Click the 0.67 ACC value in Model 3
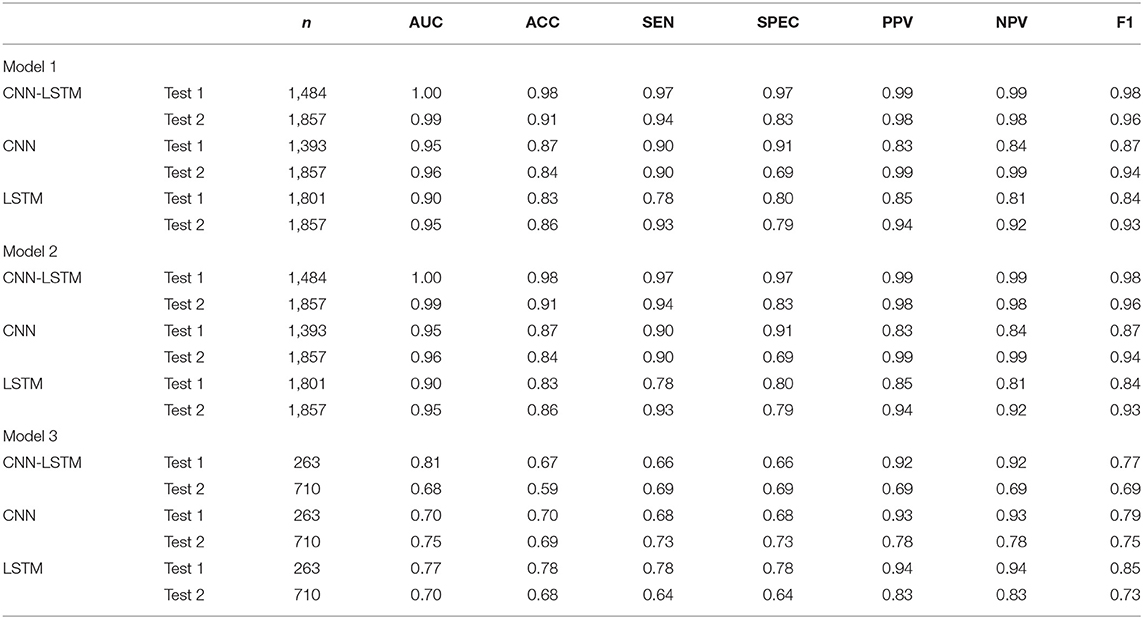1143x619 pixels. click(543, 462)
